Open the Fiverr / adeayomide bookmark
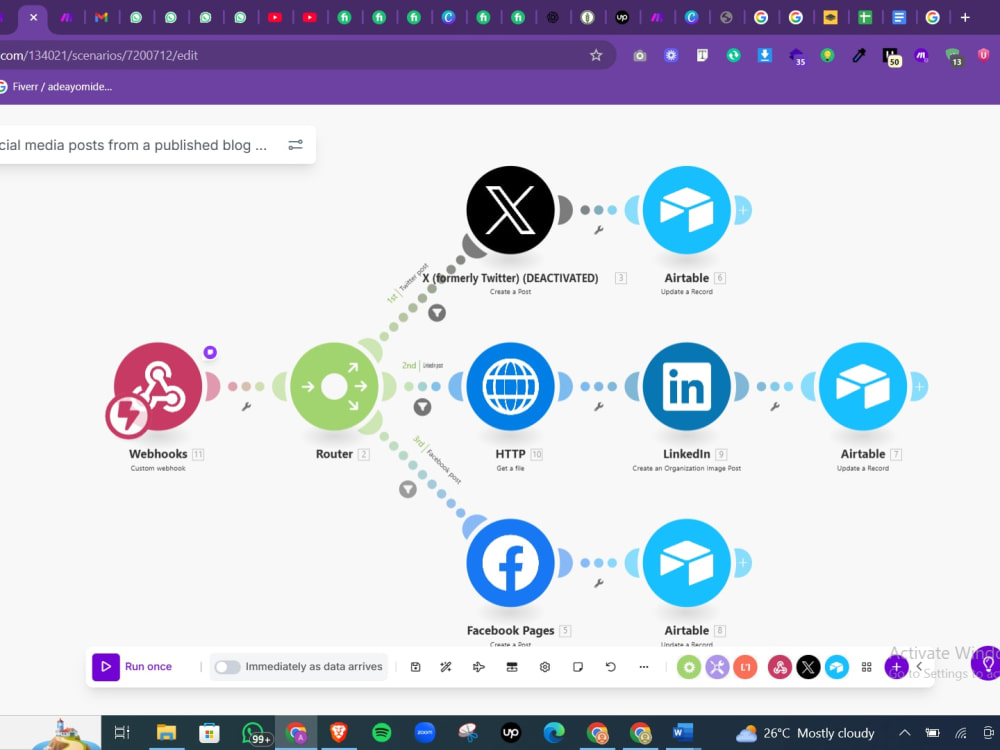1000x750 pixels. point(56,87)
